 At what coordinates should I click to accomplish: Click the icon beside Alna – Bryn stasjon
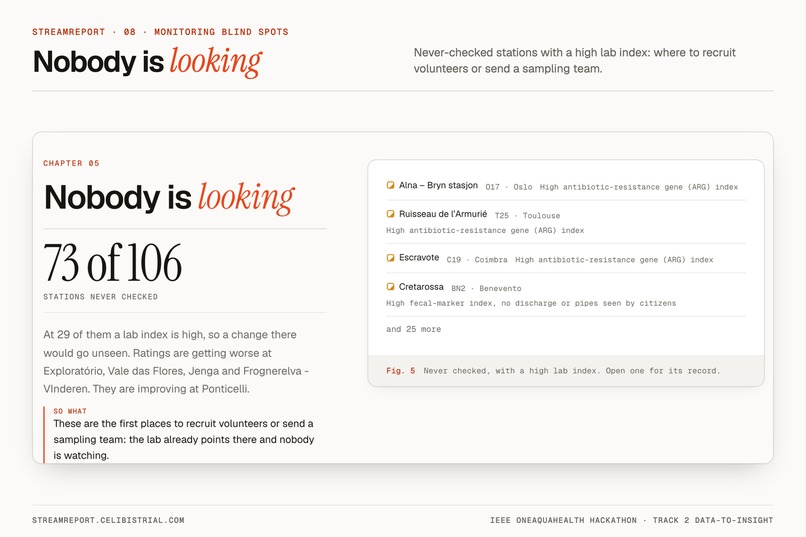390,185
